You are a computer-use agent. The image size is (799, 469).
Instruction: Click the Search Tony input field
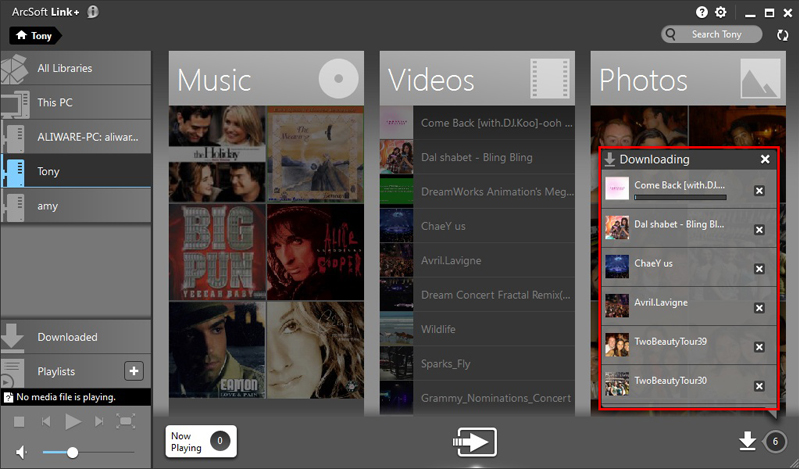pyautogui.click(x=716, y=34)
